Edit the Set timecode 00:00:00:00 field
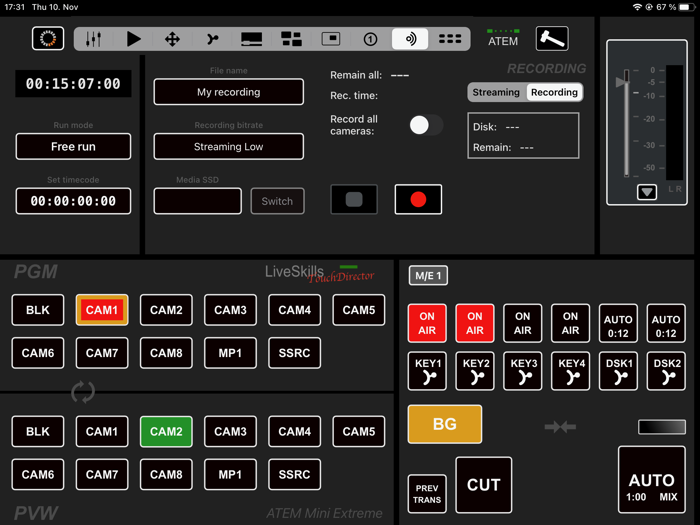The width and height of the screenshot is (700, 525). (x=73, y=201)
